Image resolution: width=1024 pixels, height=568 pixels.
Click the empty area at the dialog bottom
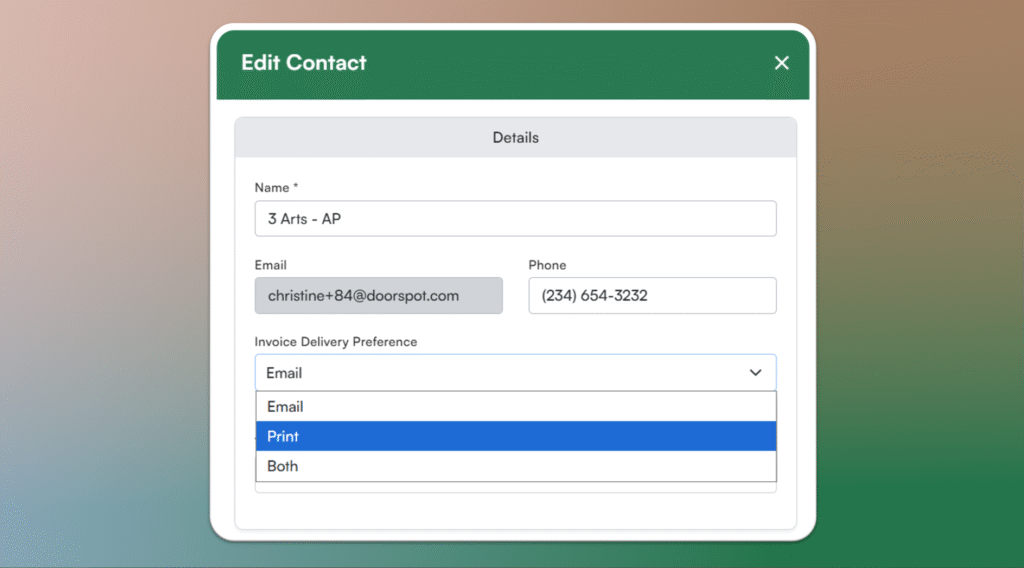point(515,510)
